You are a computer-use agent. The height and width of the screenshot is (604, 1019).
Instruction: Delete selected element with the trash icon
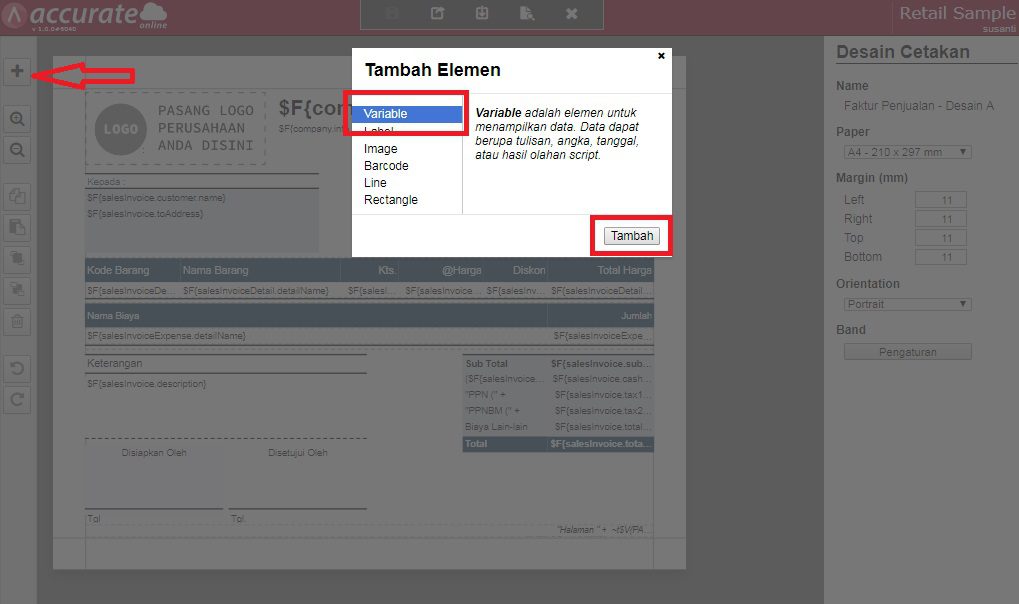[16, 320]
